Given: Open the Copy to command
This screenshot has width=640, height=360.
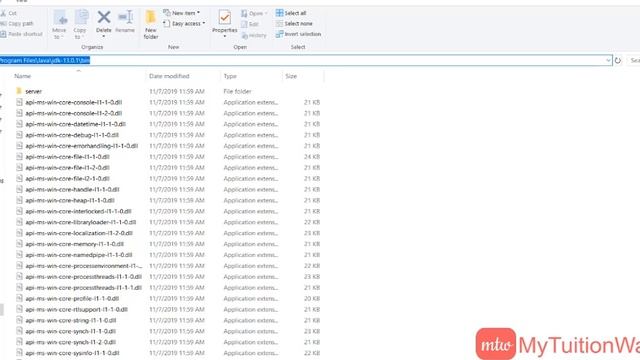Looking at the screenshot, I should tap(80, 25).
